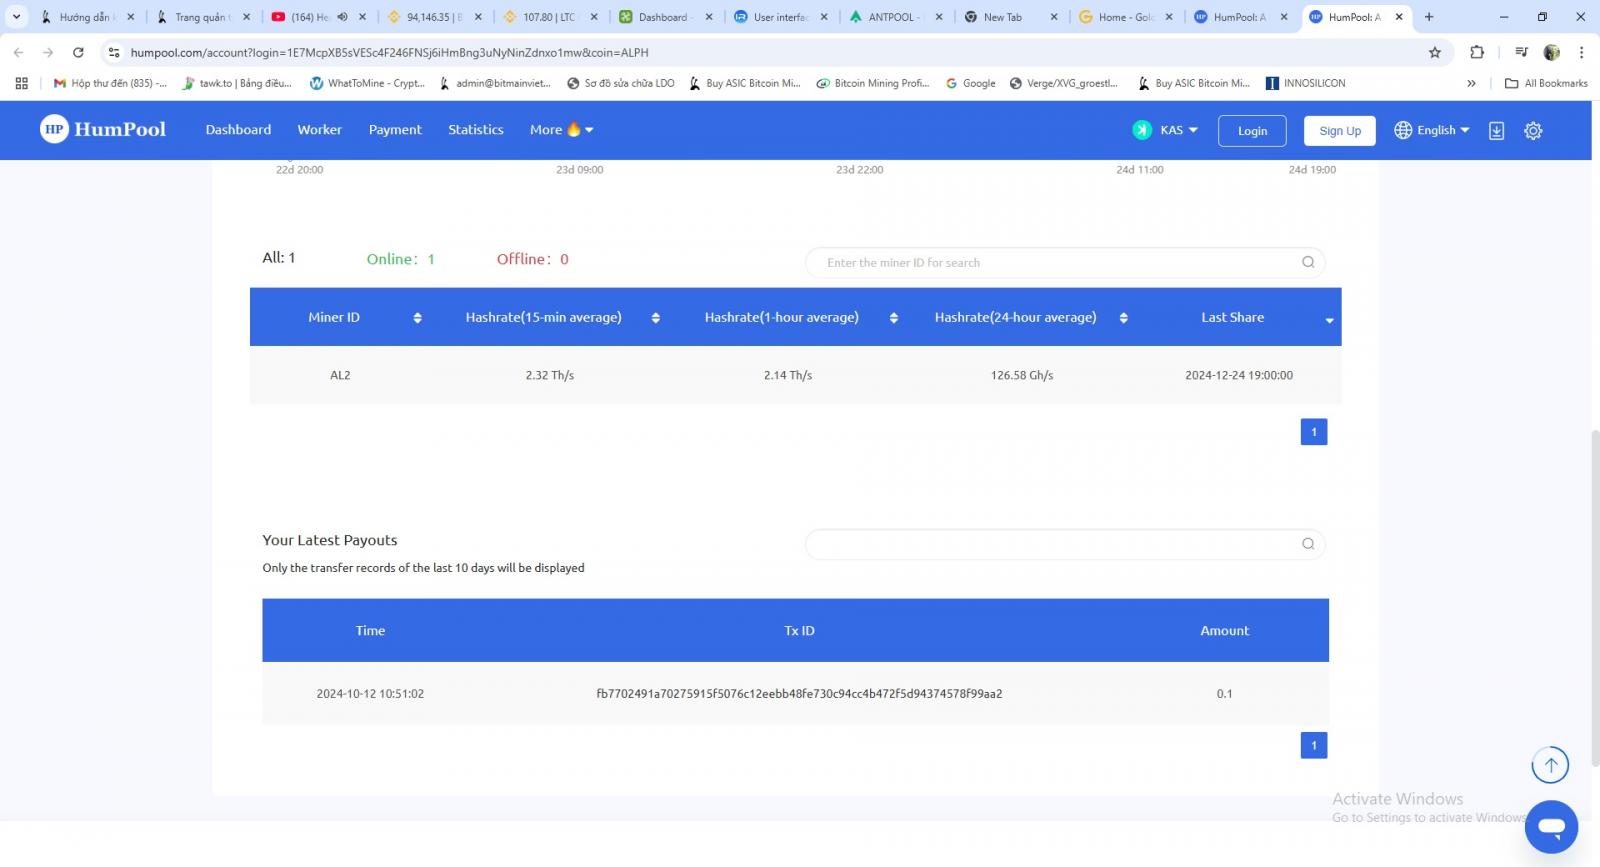Open Chrome three-dot menu
This screenshot has width=1600, height=867.
1581,52
